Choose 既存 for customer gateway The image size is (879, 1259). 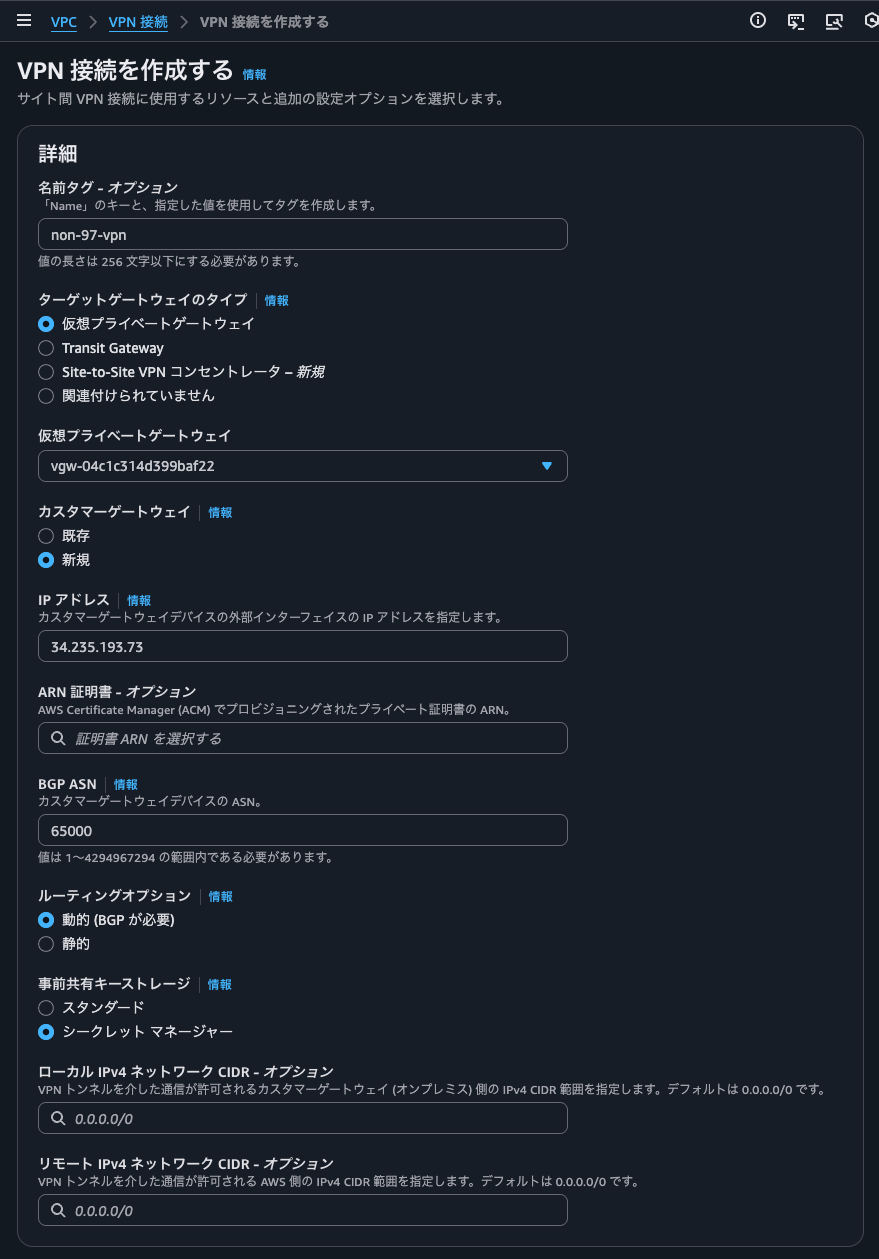(x=45, y=536)
